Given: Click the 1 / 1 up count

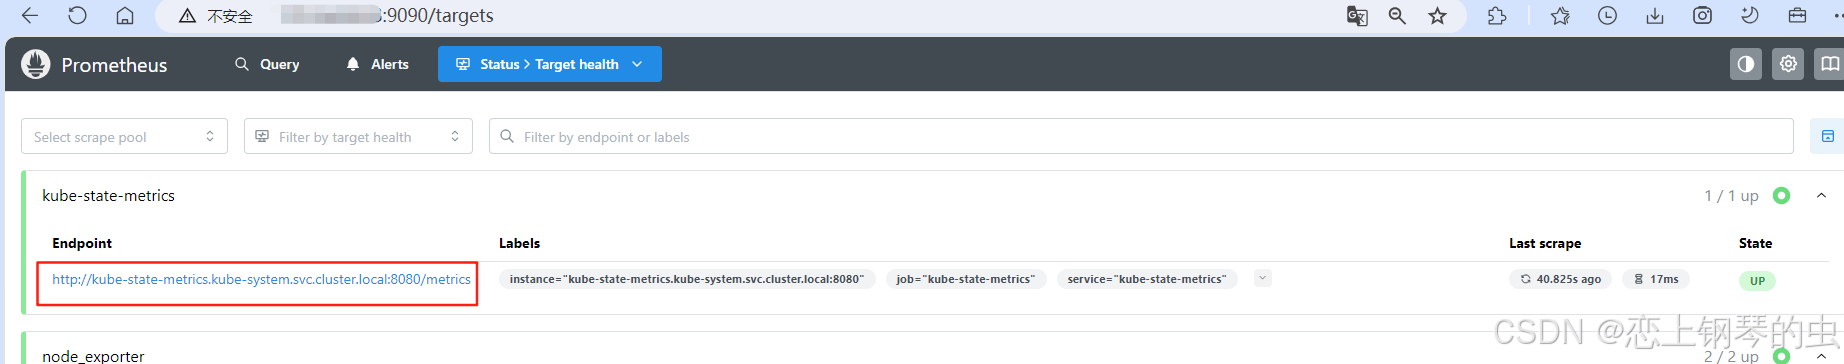Looking at the screenshot, I should [x=1731, y=196].
